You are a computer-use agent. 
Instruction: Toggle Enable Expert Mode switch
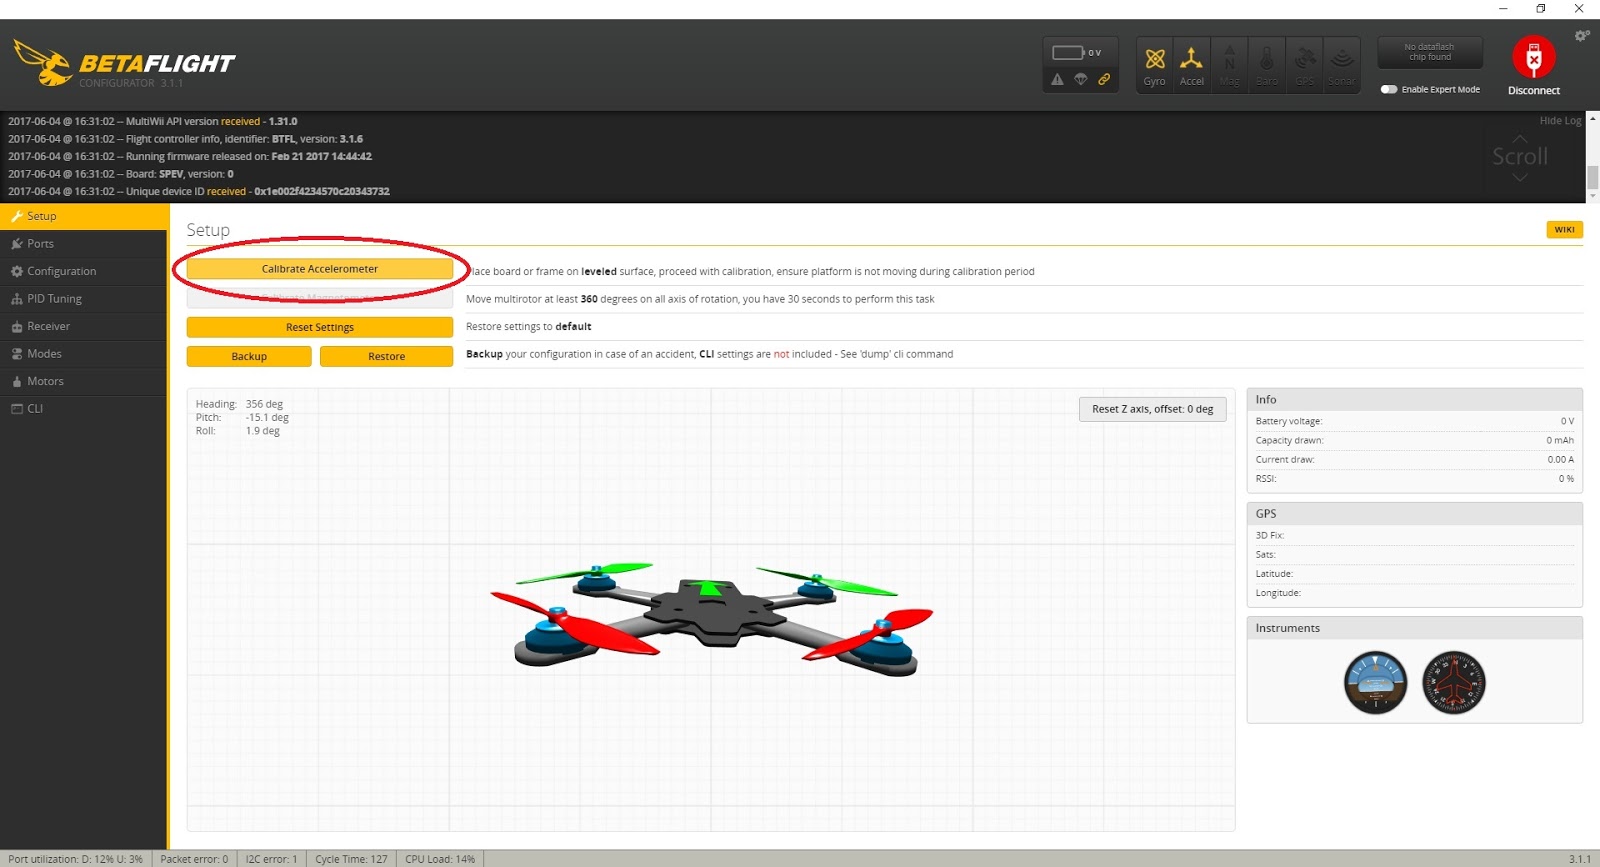tap(1389, 90)
